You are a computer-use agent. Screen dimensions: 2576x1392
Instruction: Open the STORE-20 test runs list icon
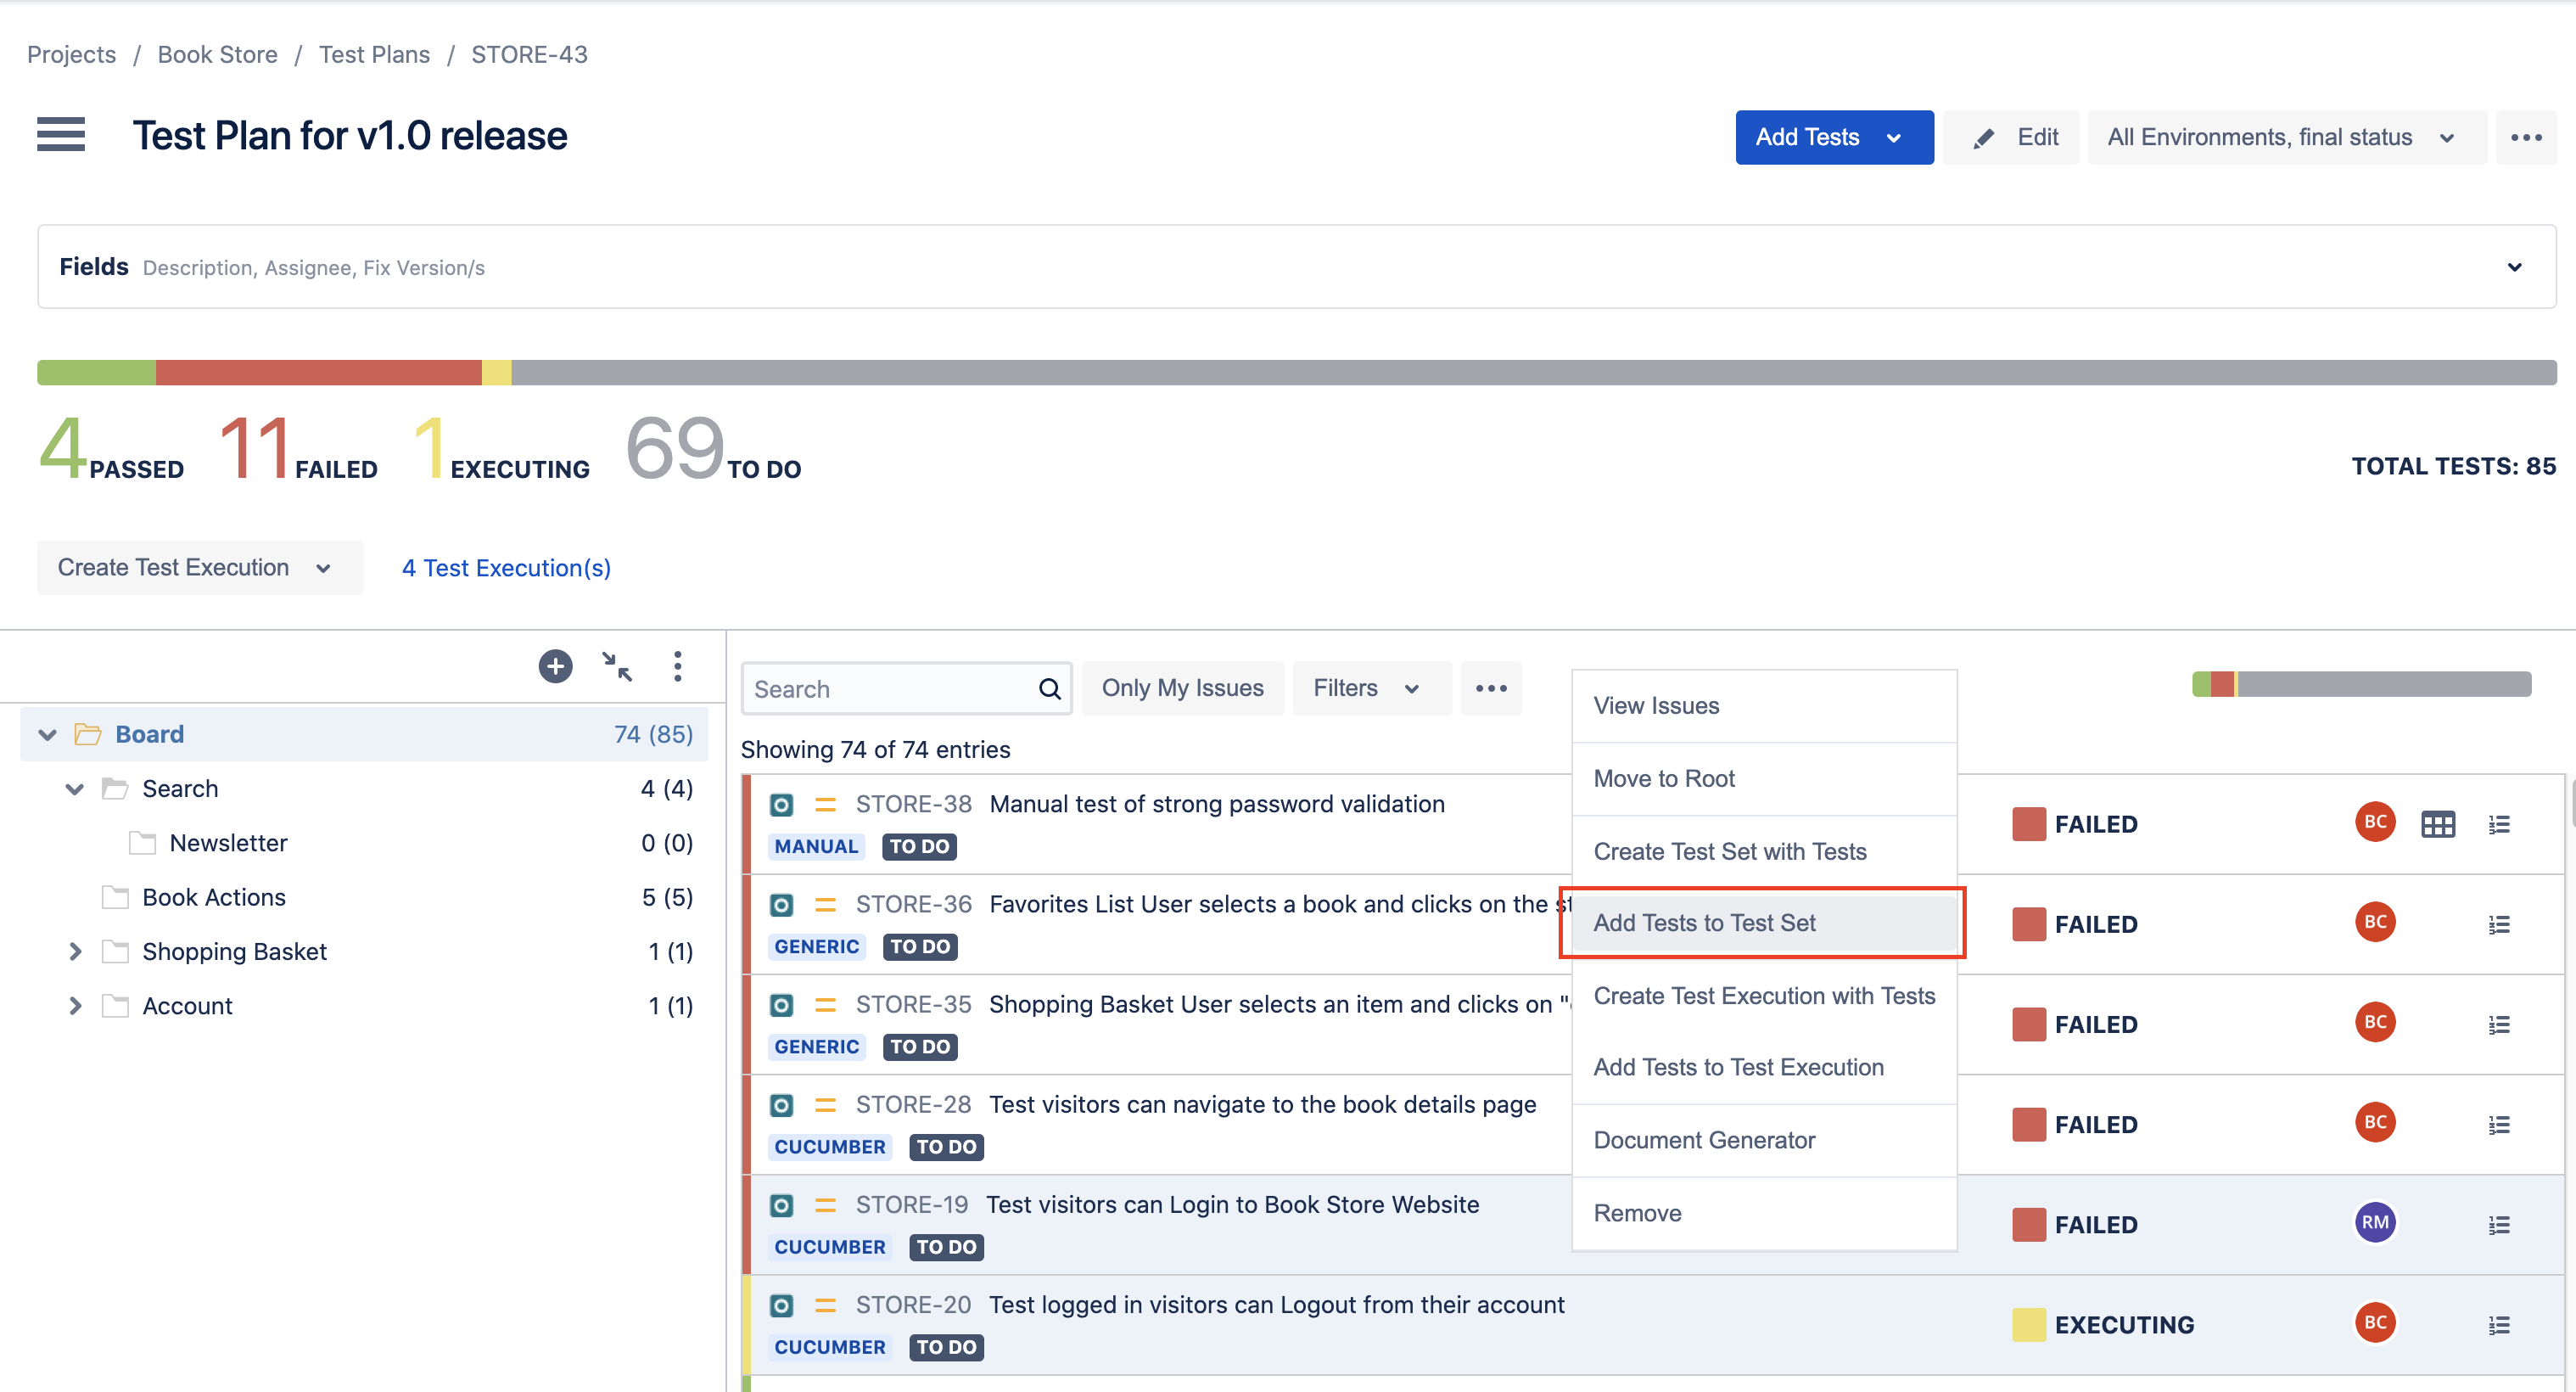(2499, 1324)
